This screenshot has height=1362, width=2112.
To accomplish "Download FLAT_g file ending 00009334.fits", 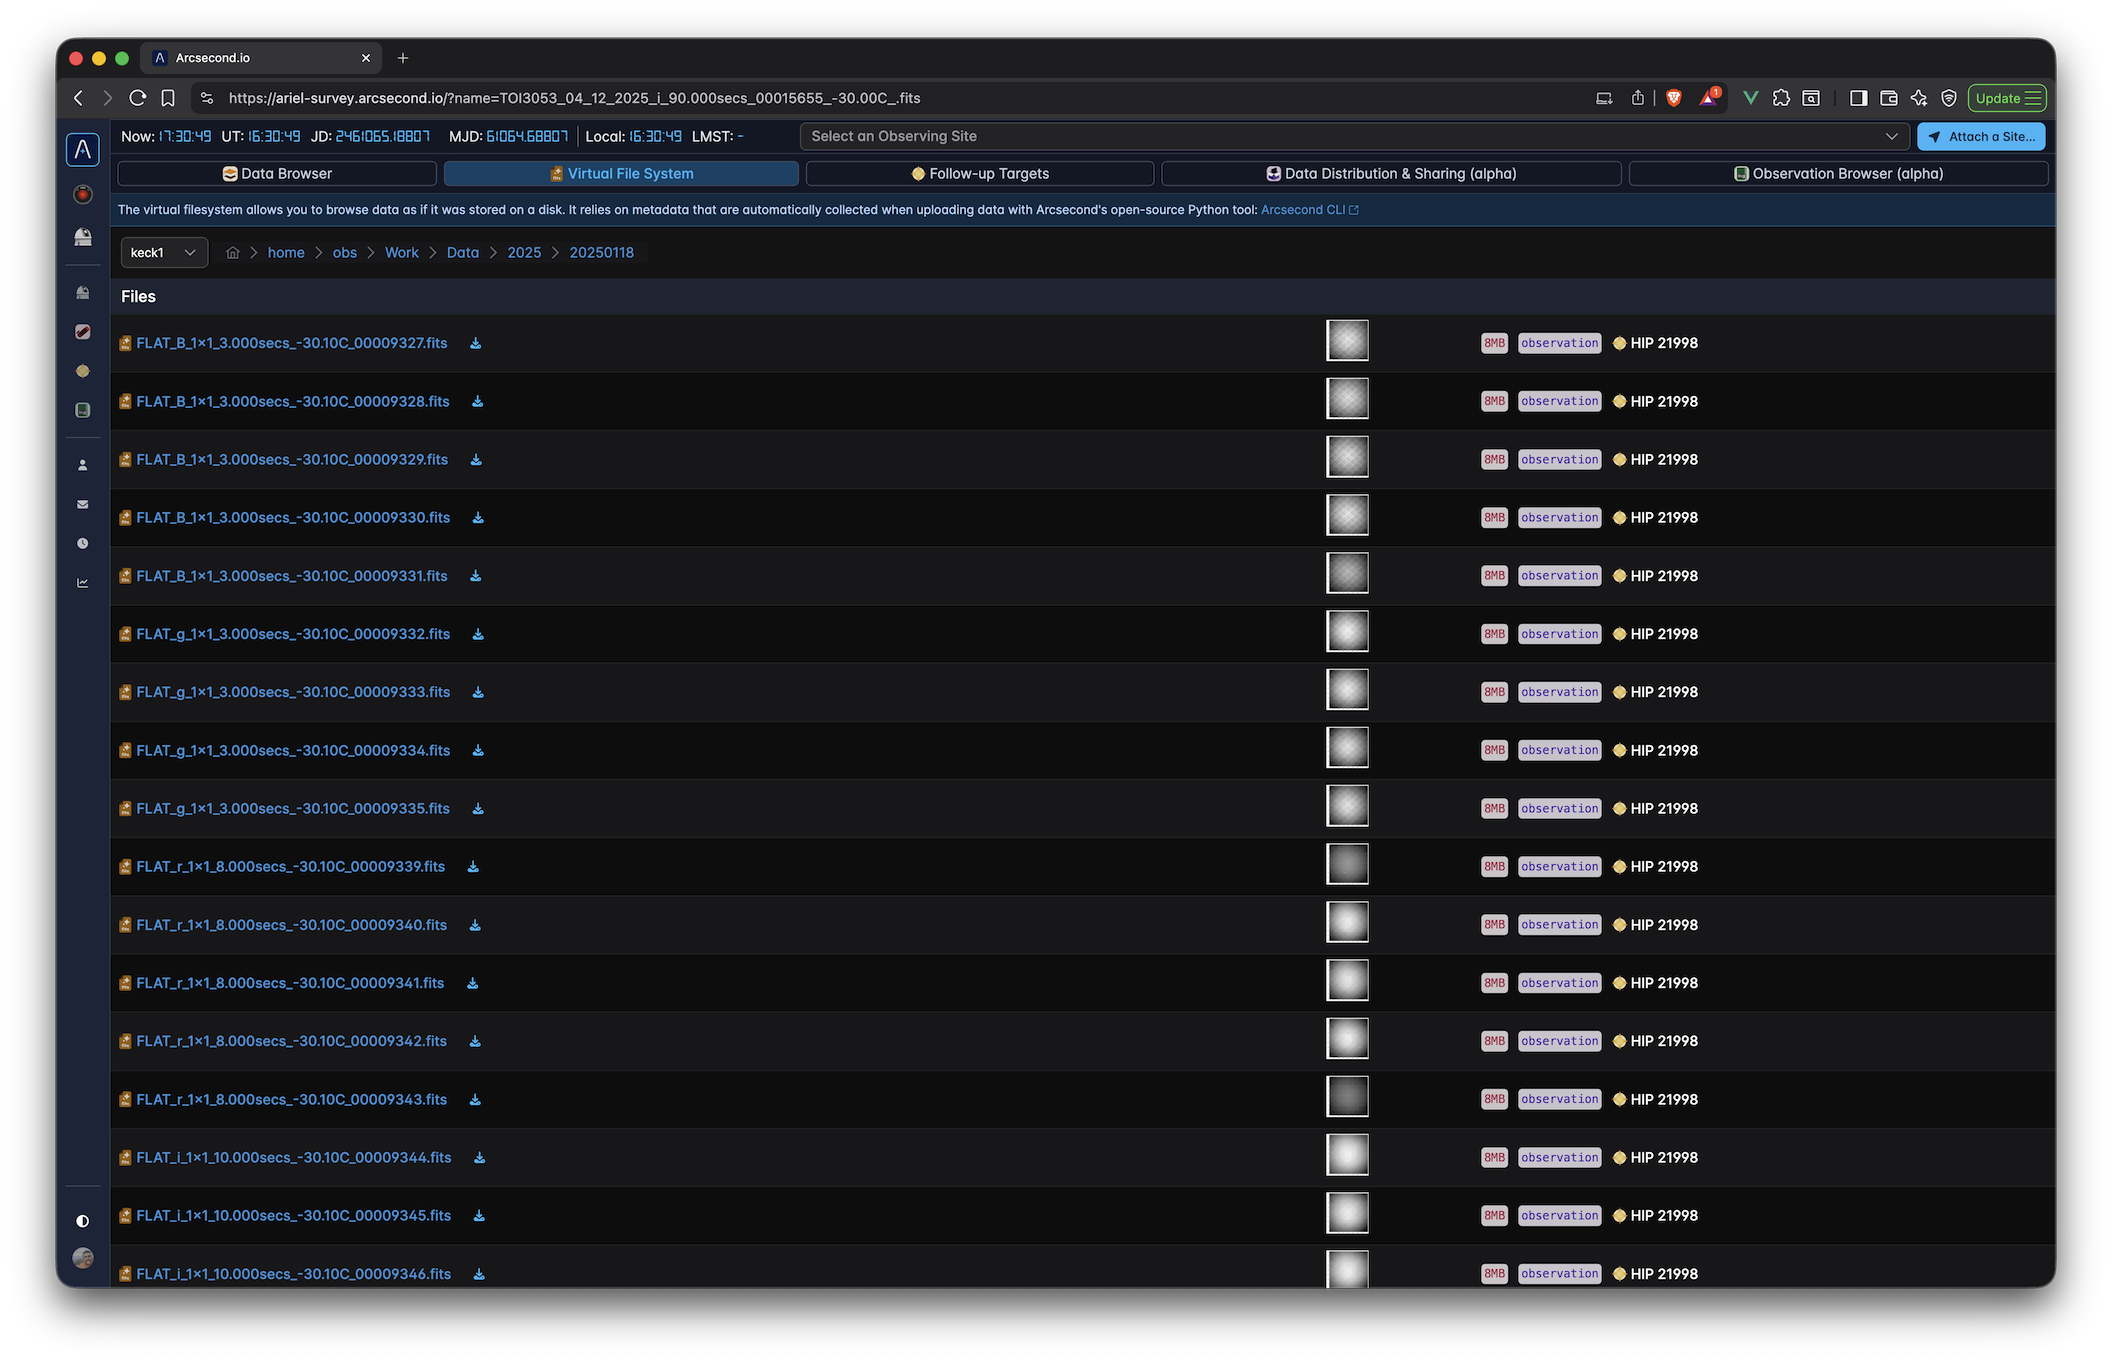I will [478, 750].
